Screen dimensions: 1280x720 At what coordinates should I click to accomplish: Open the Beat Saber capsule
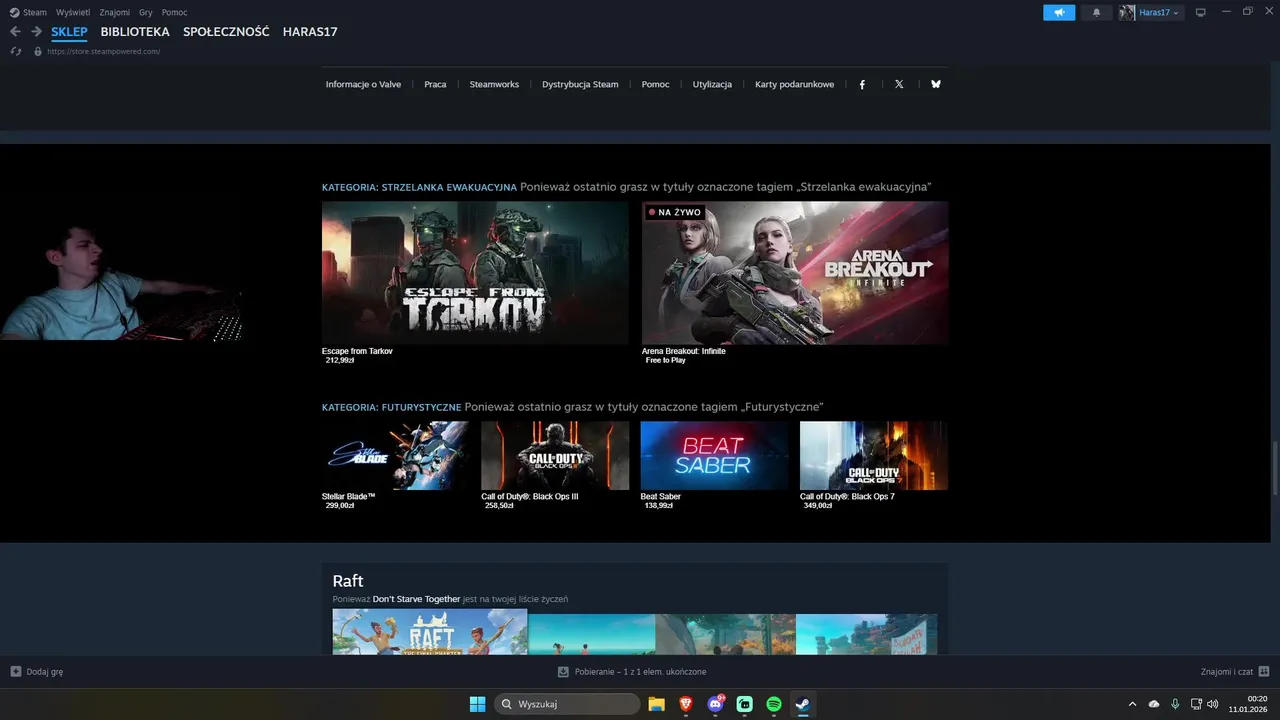click(x=714, y=455)
